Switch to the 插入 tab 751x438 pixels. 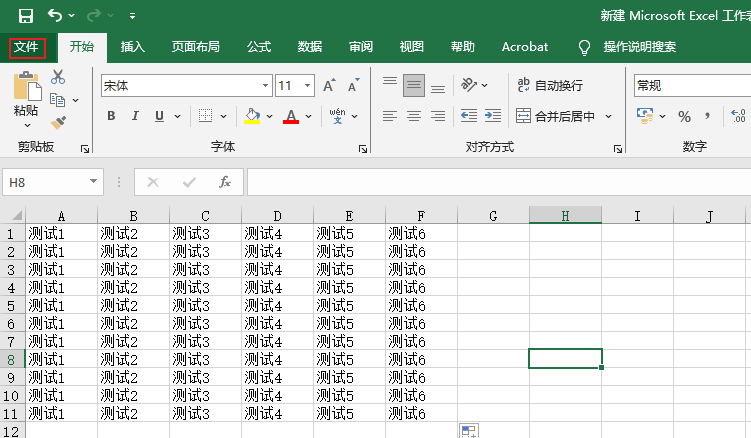133,47
